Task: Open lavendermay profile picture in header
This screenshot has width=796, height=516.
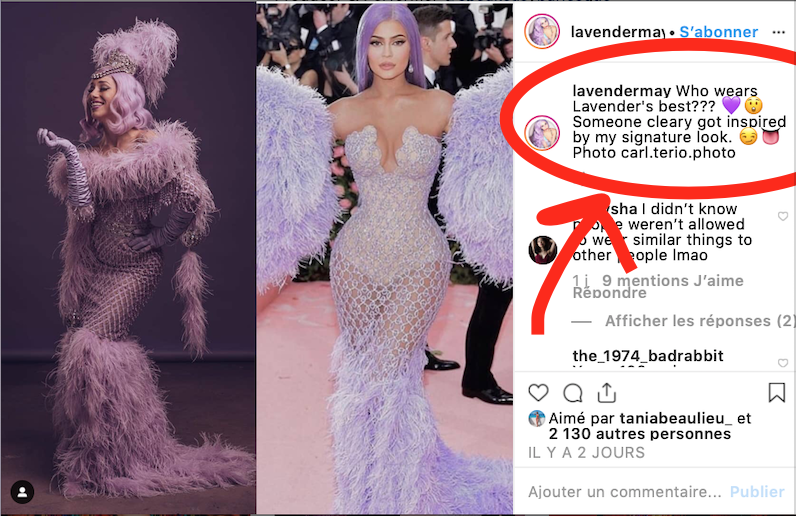Action: pos(542,31)
